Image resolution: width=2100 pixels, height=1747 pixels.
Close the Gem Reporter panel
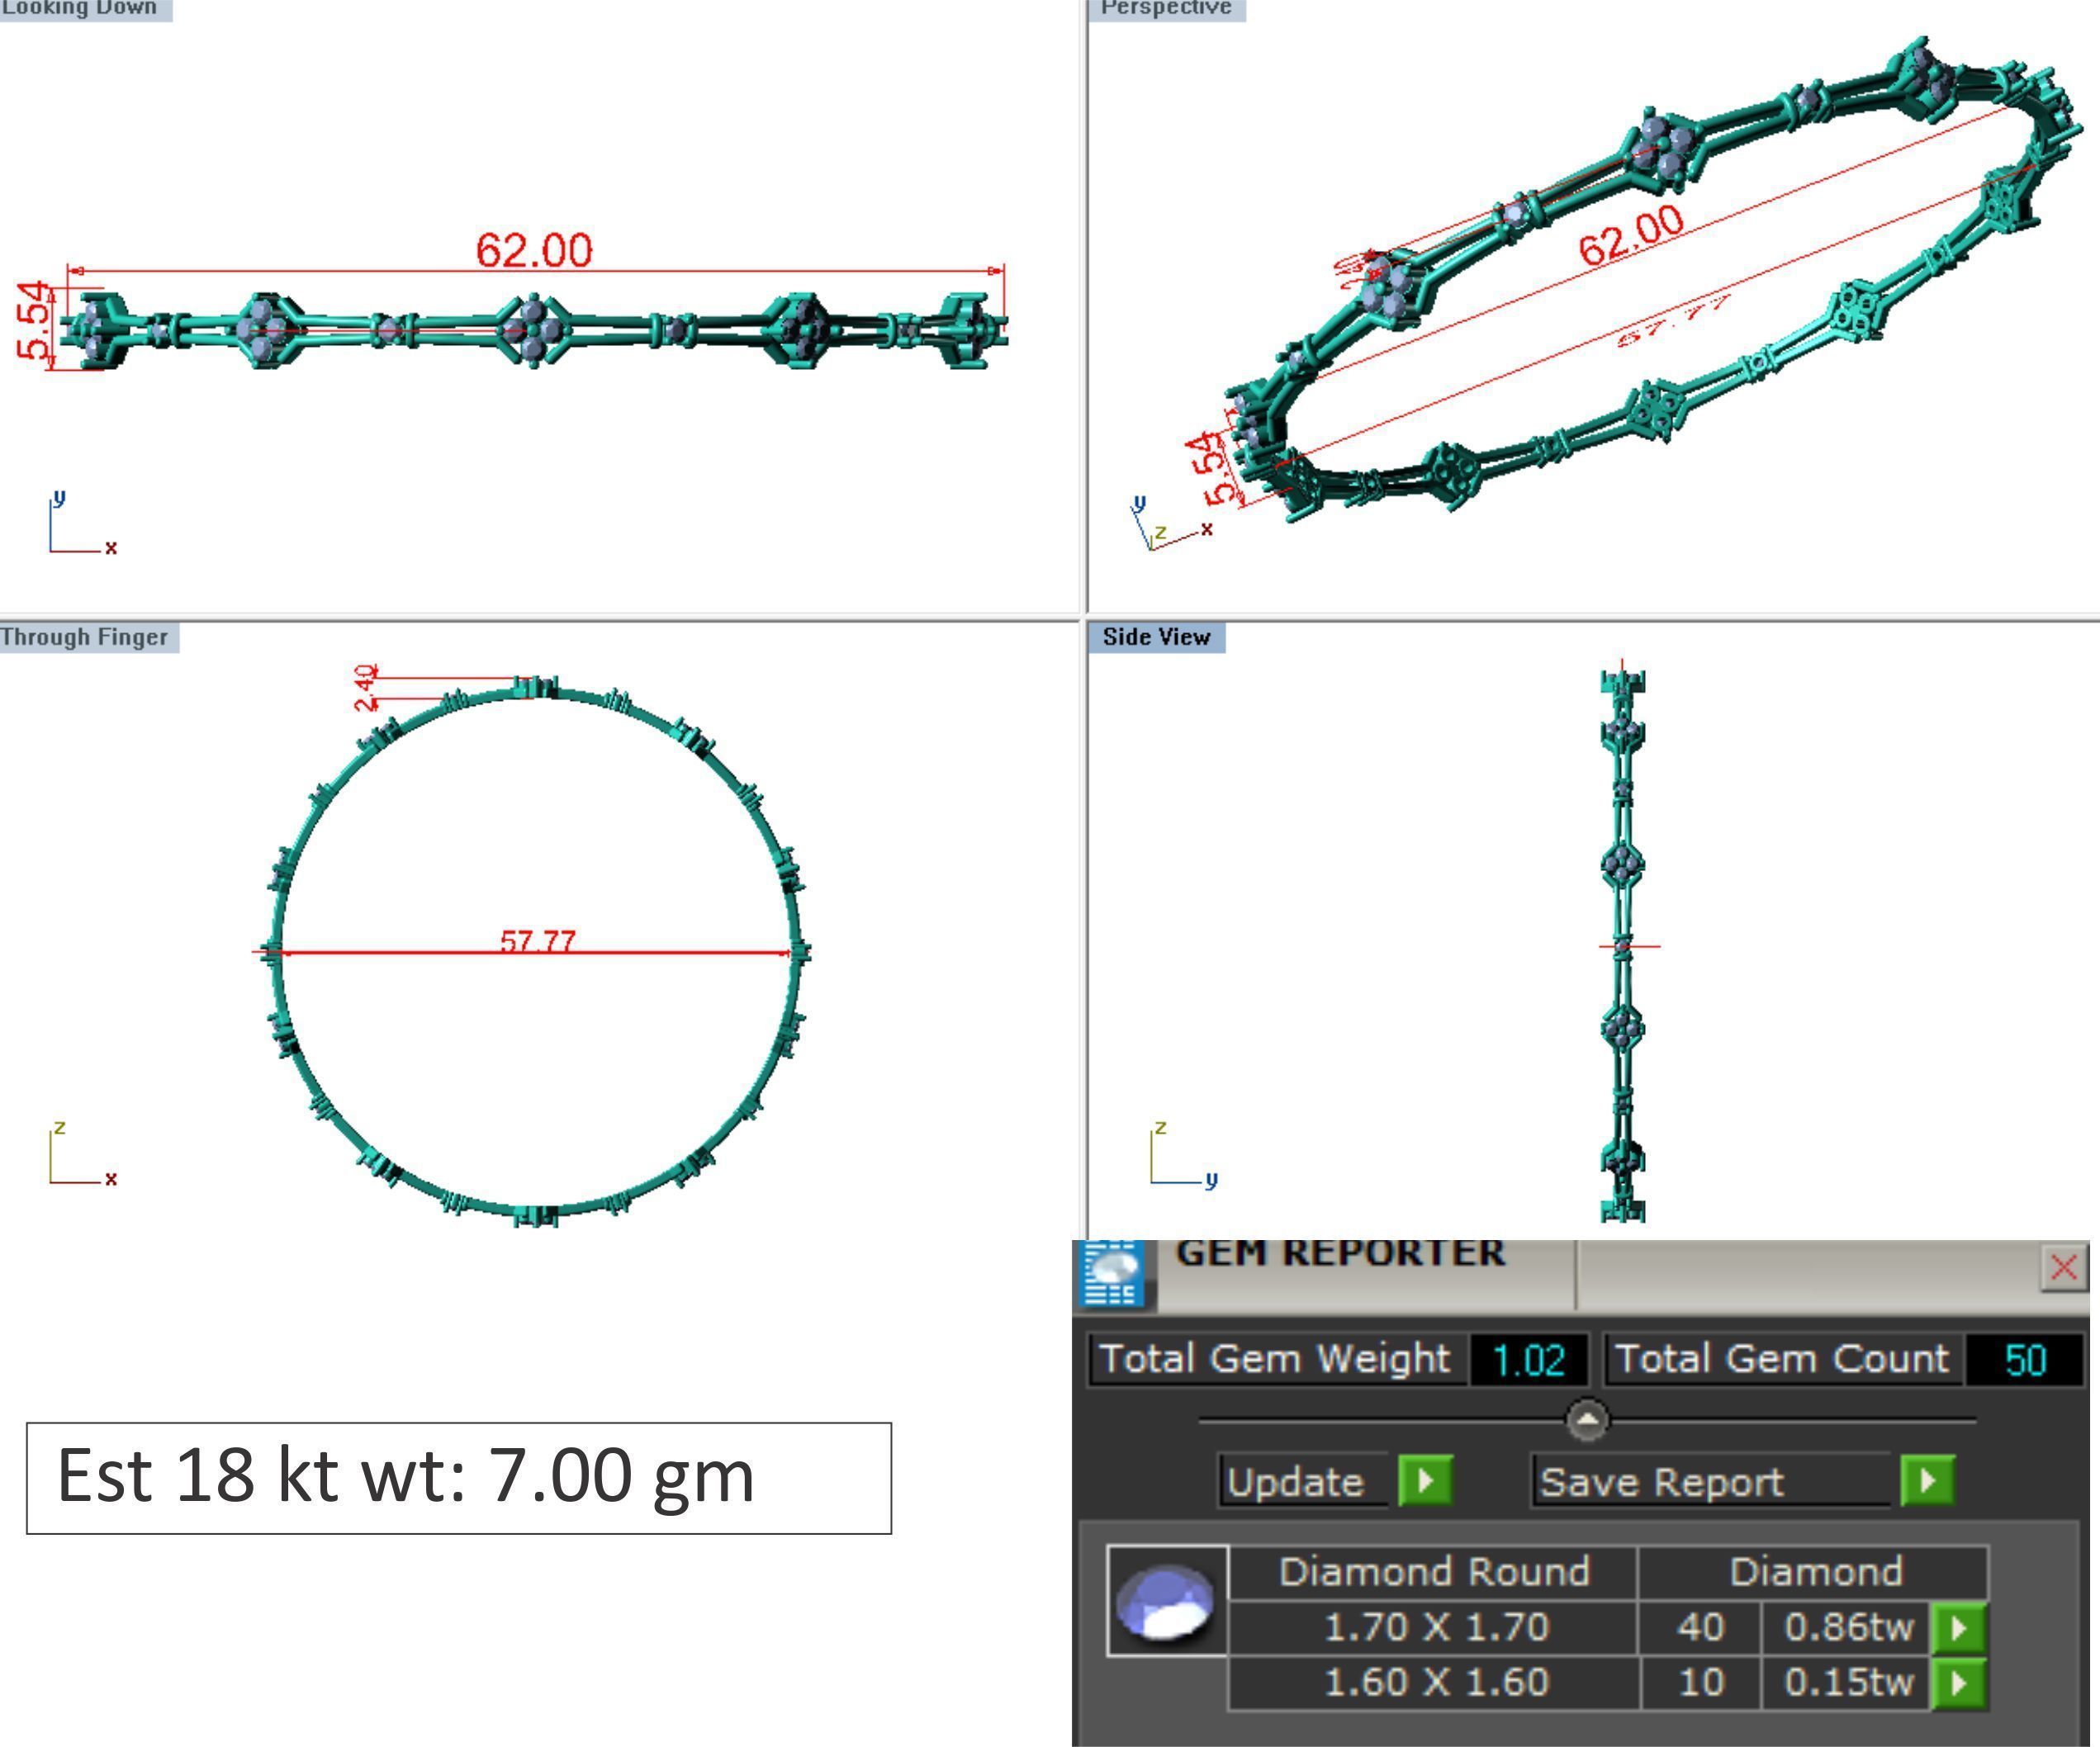tap(2063, 1267)
